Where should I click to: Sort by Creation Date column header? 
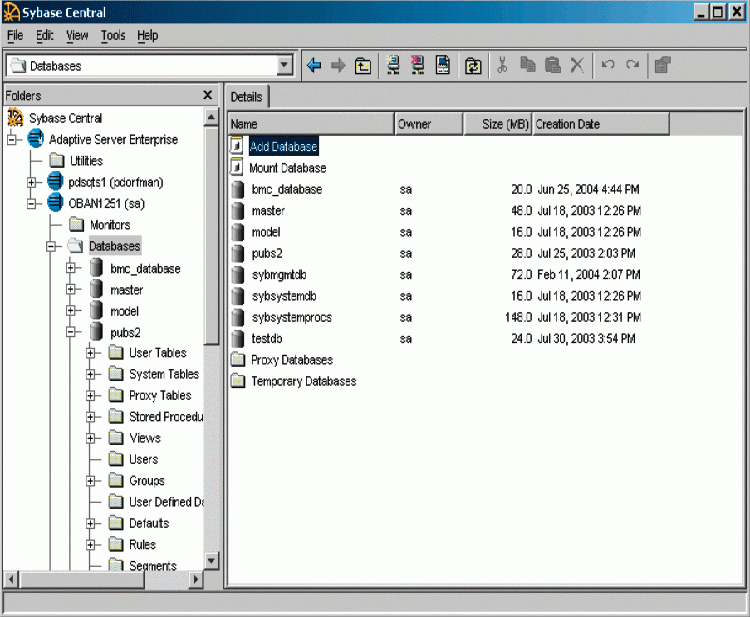tap(601, 124)
